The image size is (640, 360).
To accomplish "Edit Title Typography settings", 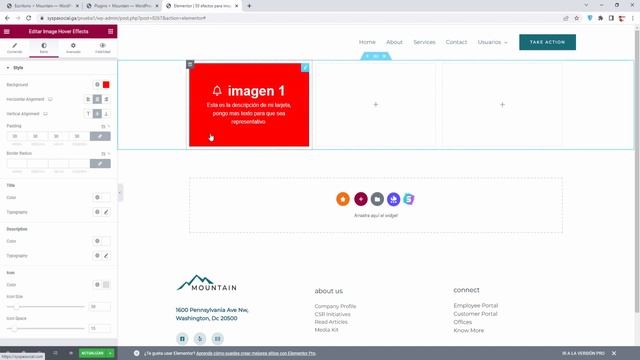I will coord(106,212).
